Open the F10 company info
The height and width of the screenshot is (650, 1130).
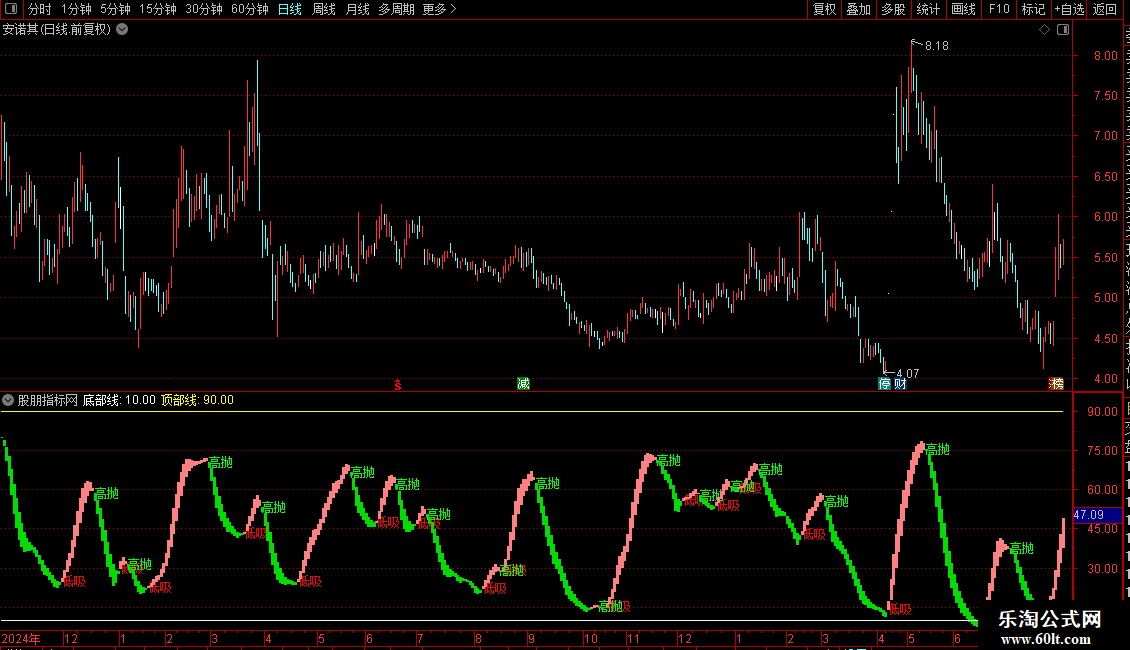(x=999, y=9)
